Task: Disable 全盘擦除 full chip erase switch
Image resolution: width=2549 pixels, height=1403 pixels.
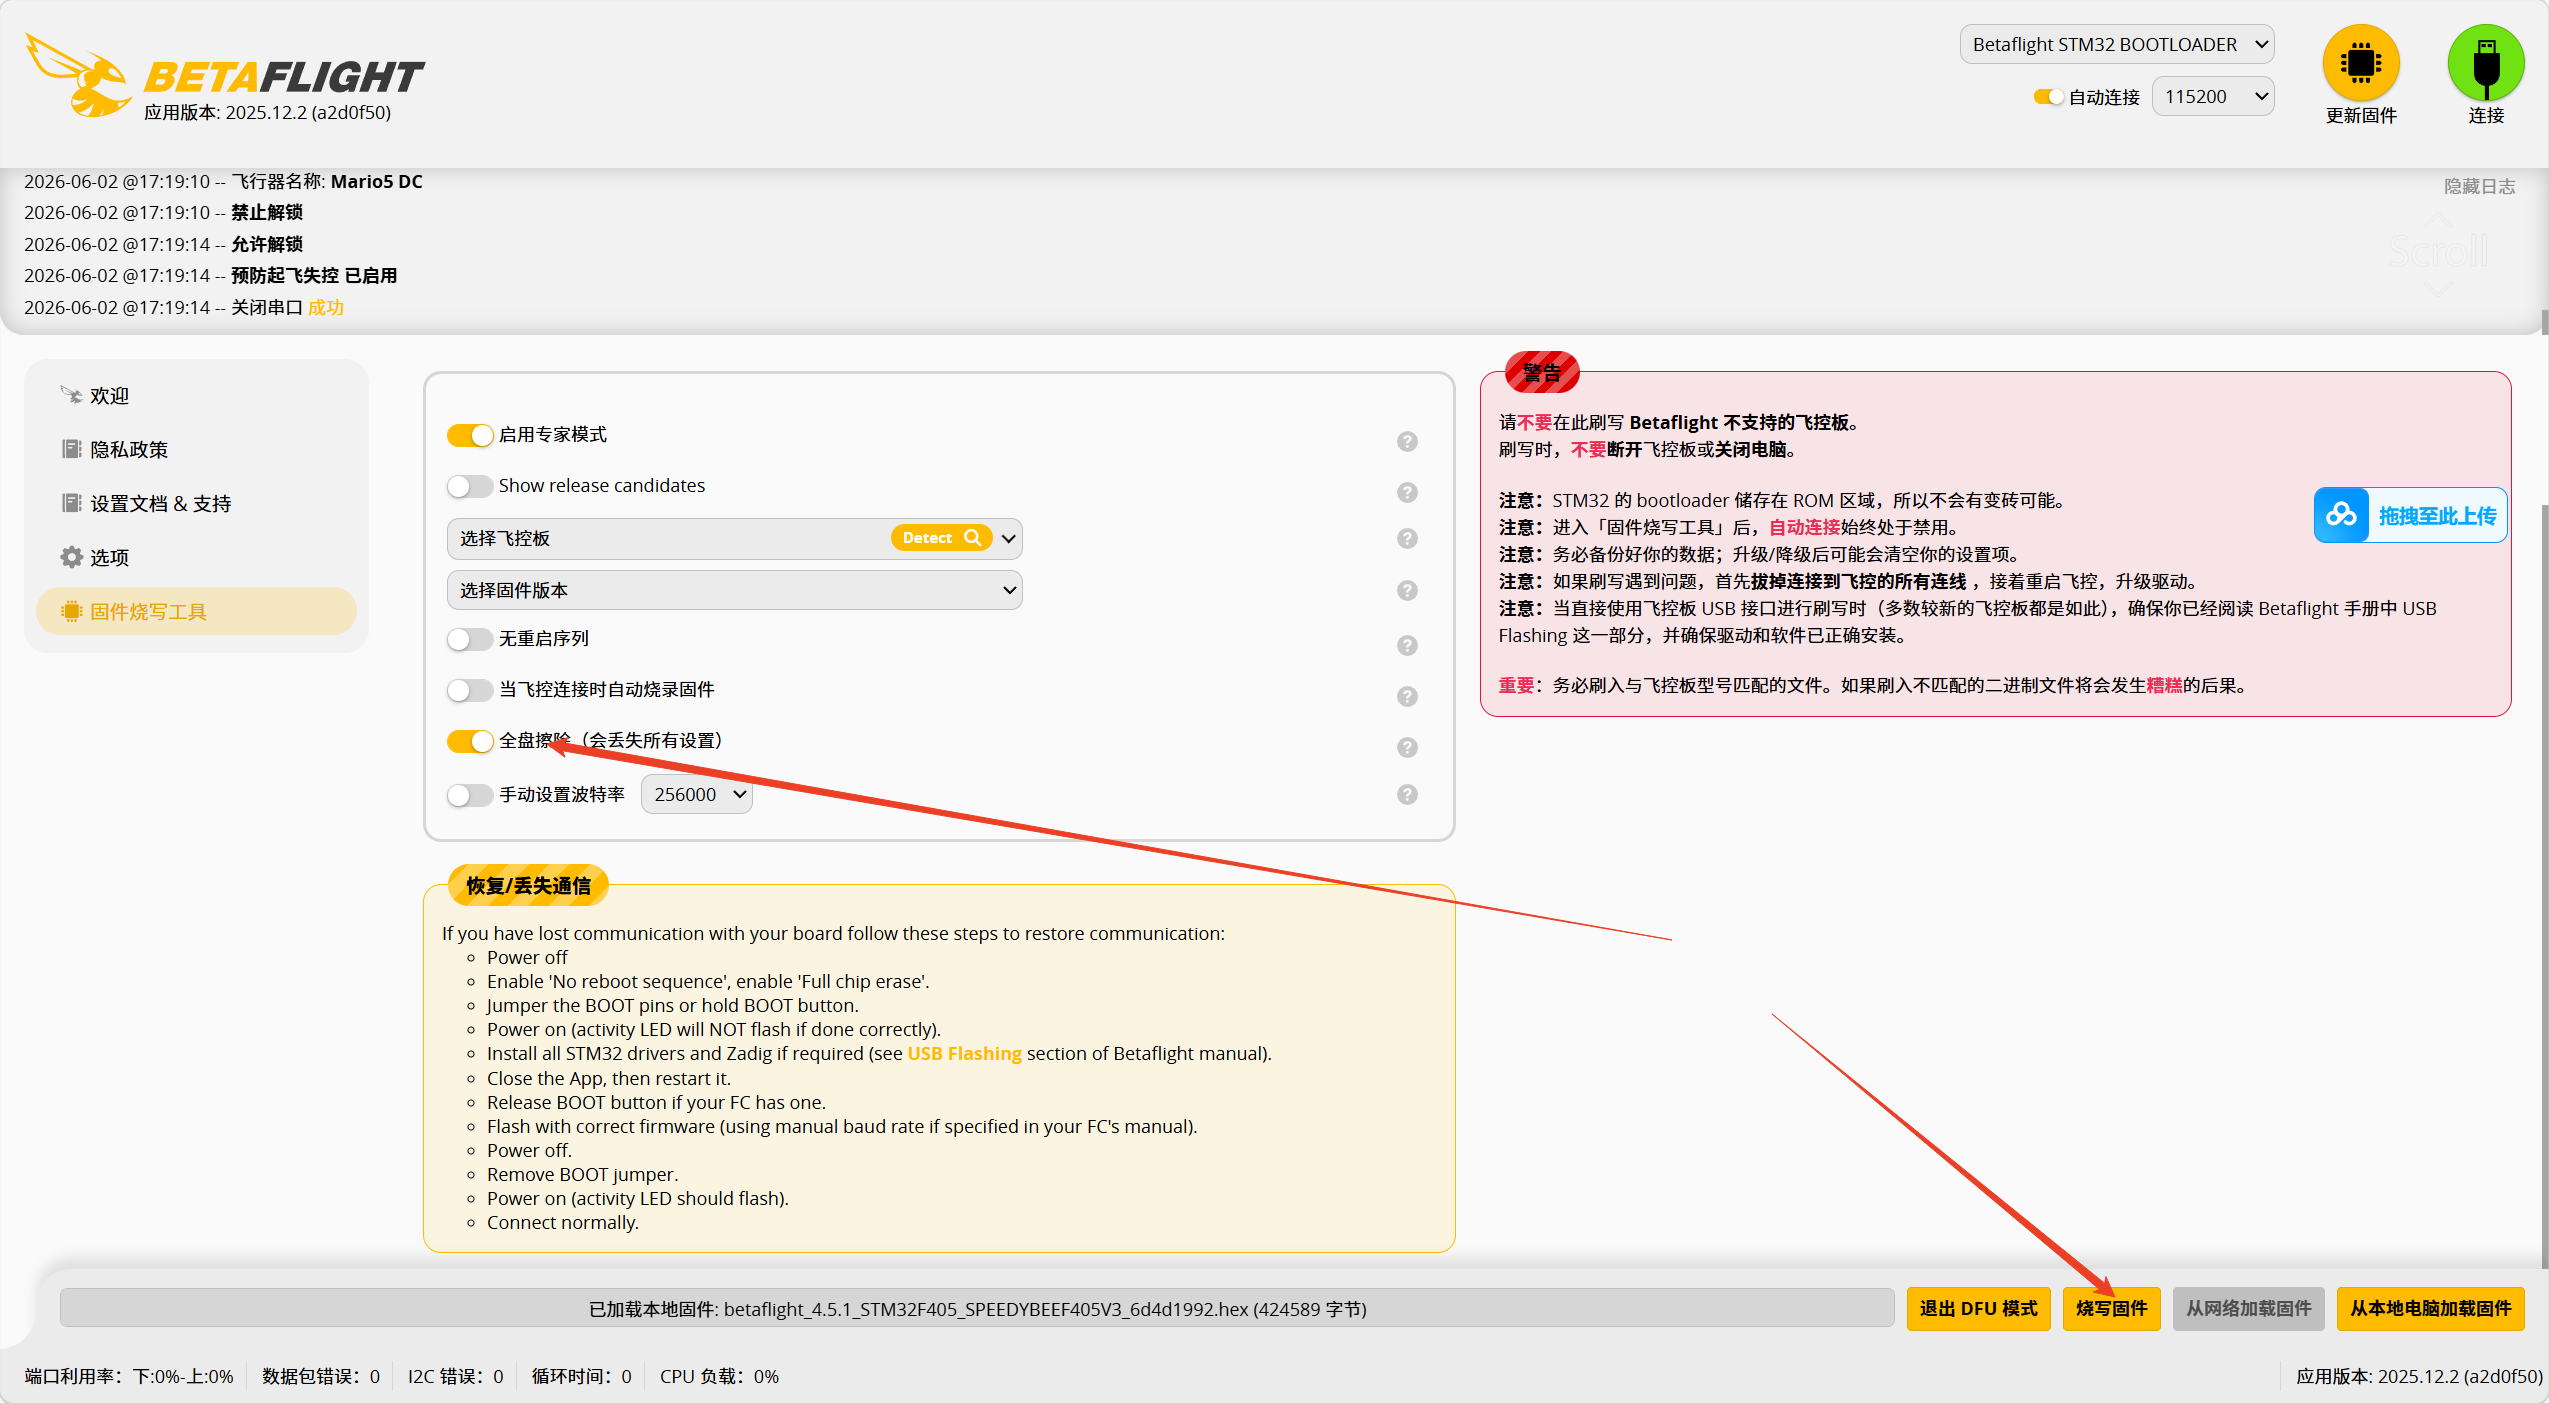Action: click(470, 741)
